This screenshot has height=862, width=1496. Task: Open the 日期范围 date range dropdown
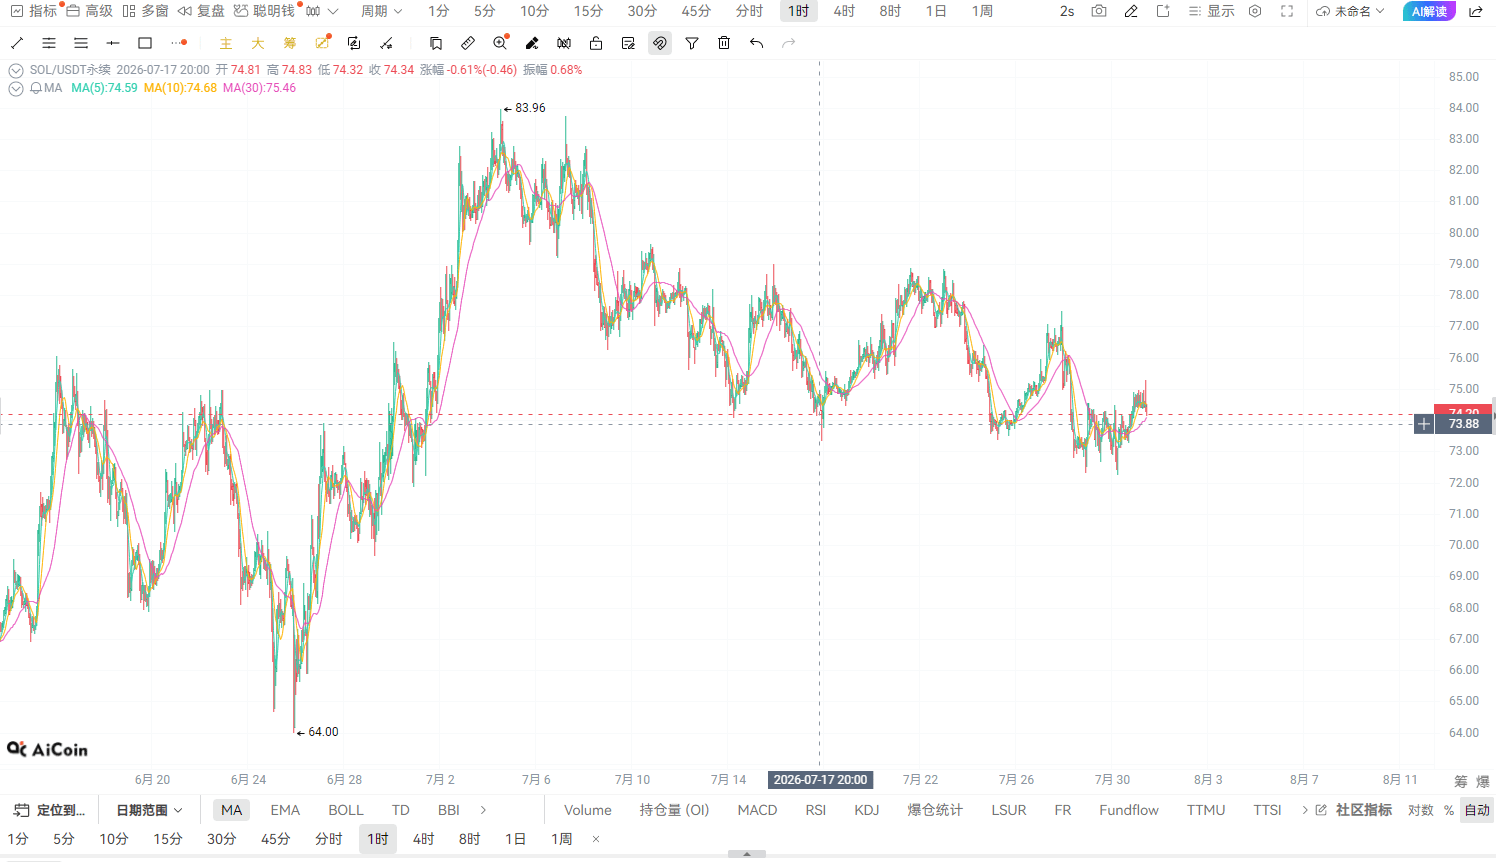[150, 810]
